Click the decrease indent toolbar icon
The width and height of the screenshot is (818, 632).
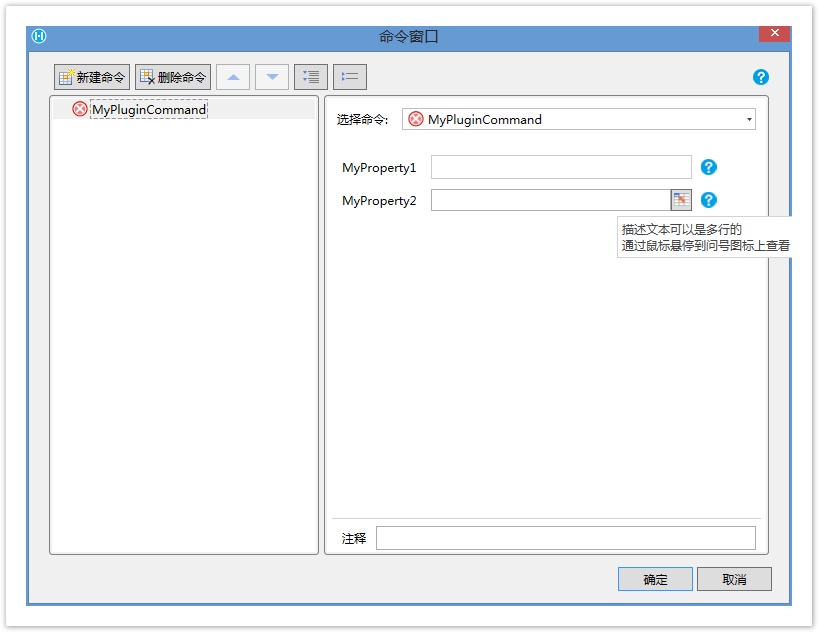[350, 77]
